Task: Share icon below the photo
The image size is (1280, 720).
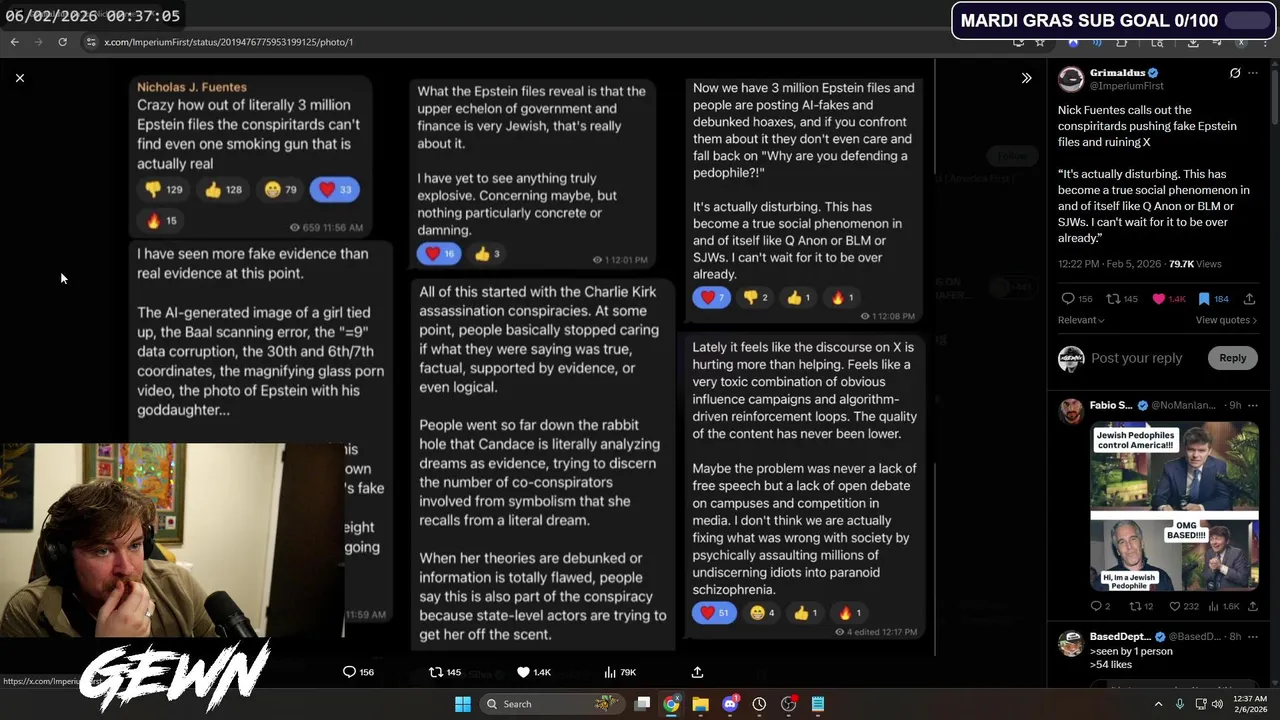Action: tap(697, 672)
